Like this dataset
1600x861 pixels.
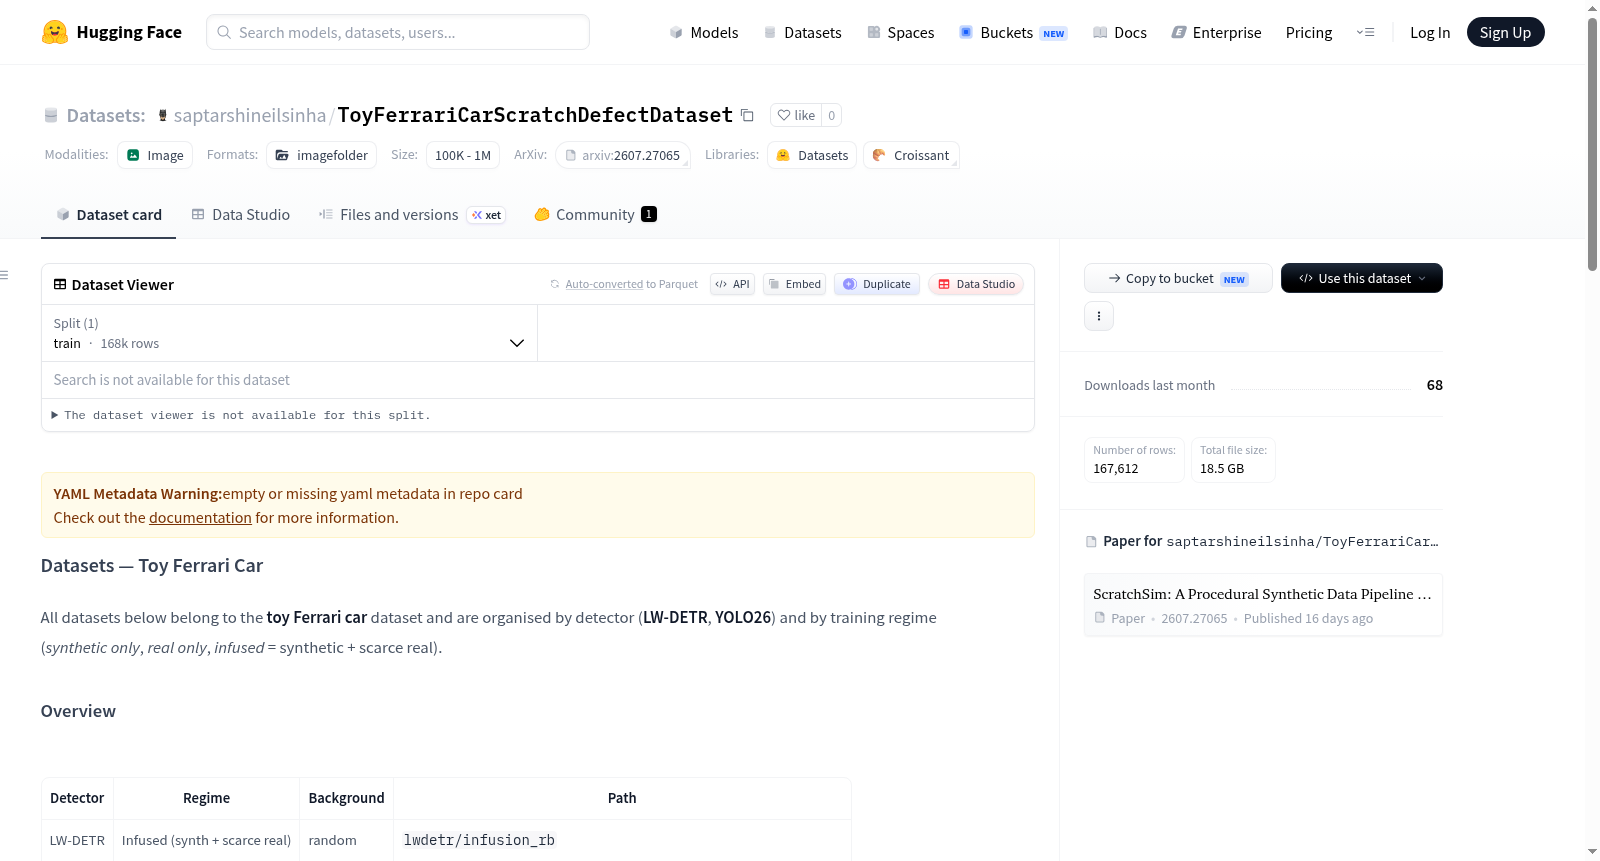click(797, 115)
